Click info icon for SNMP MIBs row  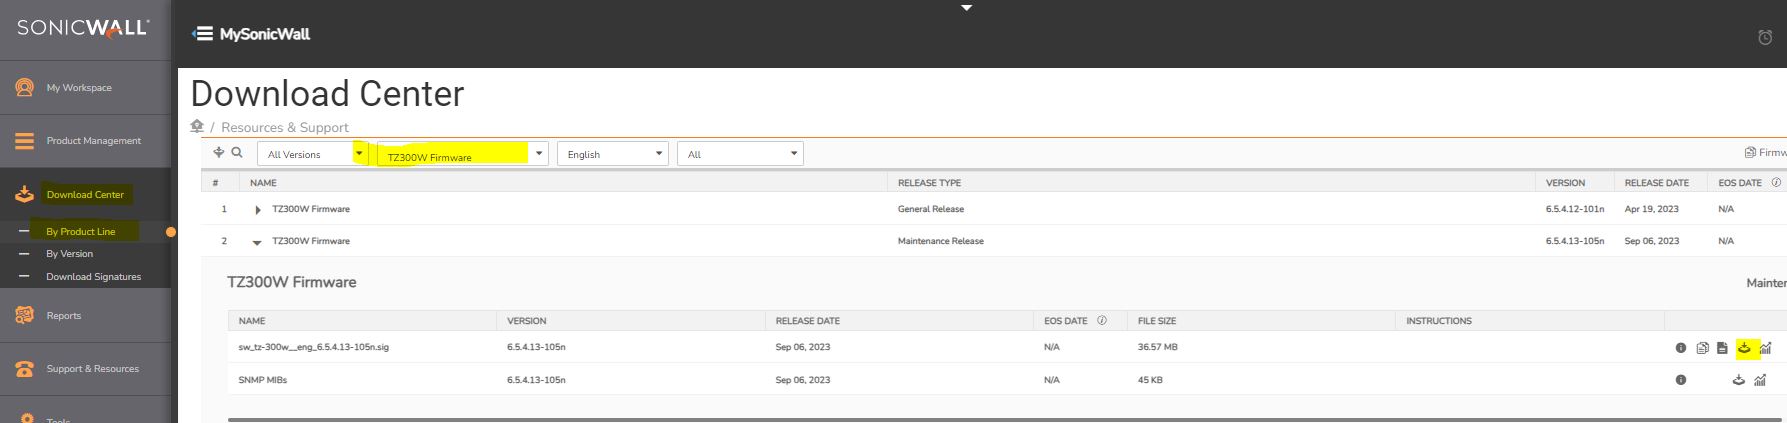coord(1681,380)
